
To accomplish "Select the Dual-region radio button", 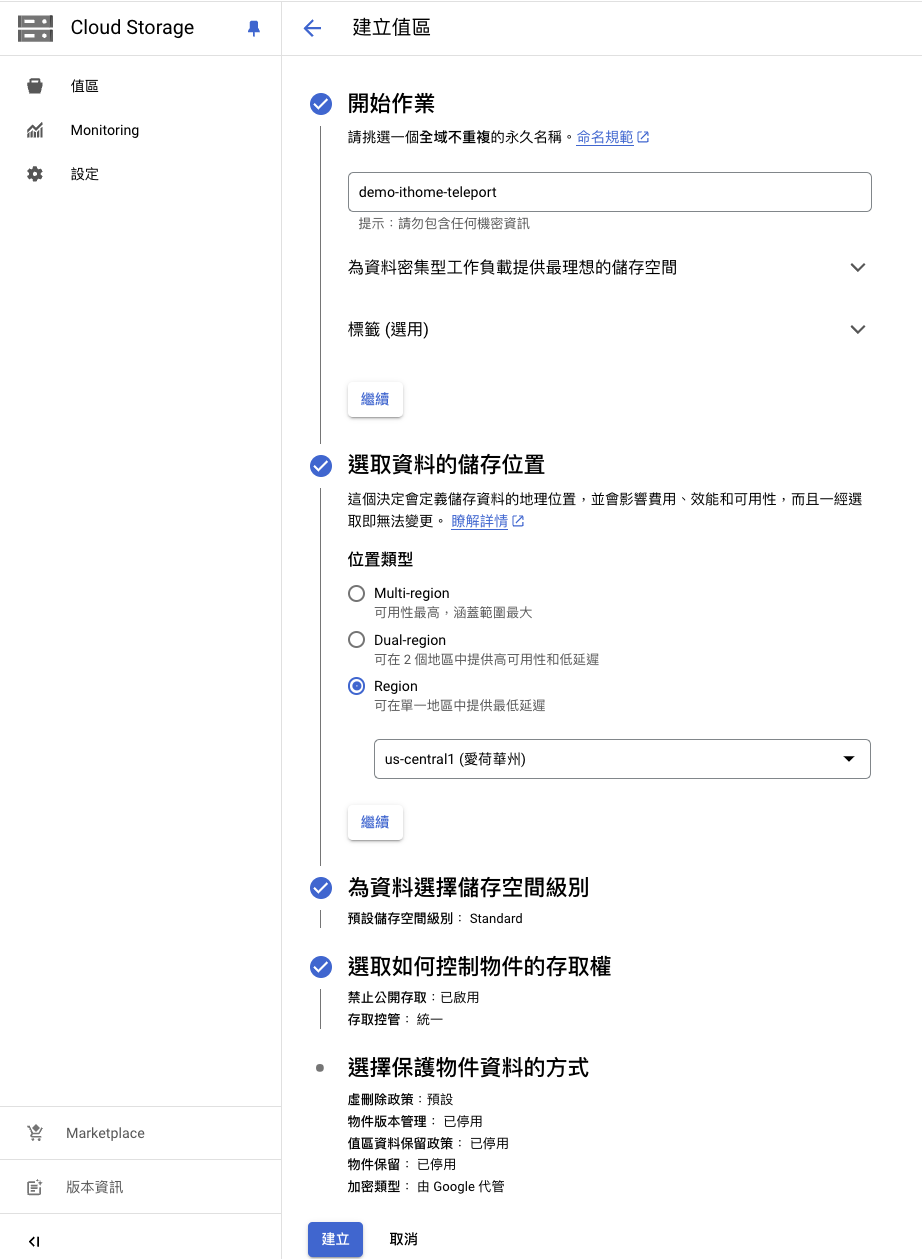I will pos(356,639).
